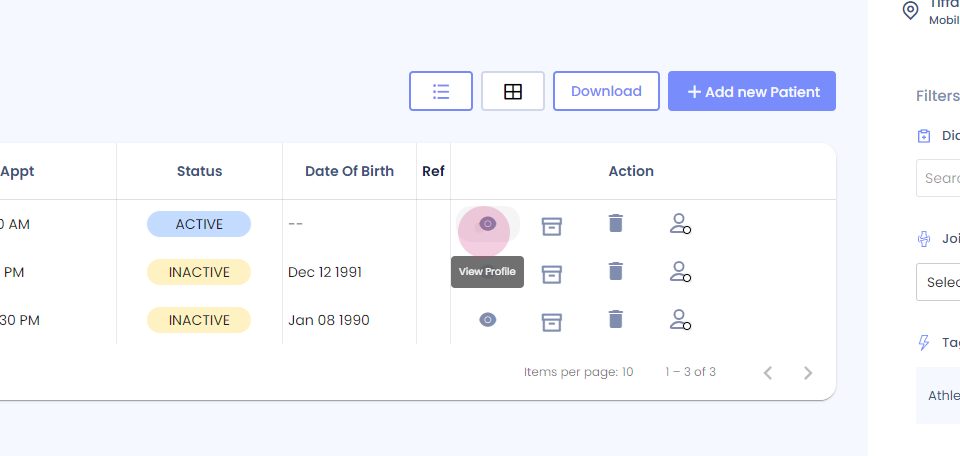The width and height of the screenshot is (960, 456).
Task: Add a new patient
Action: (752, 91)
